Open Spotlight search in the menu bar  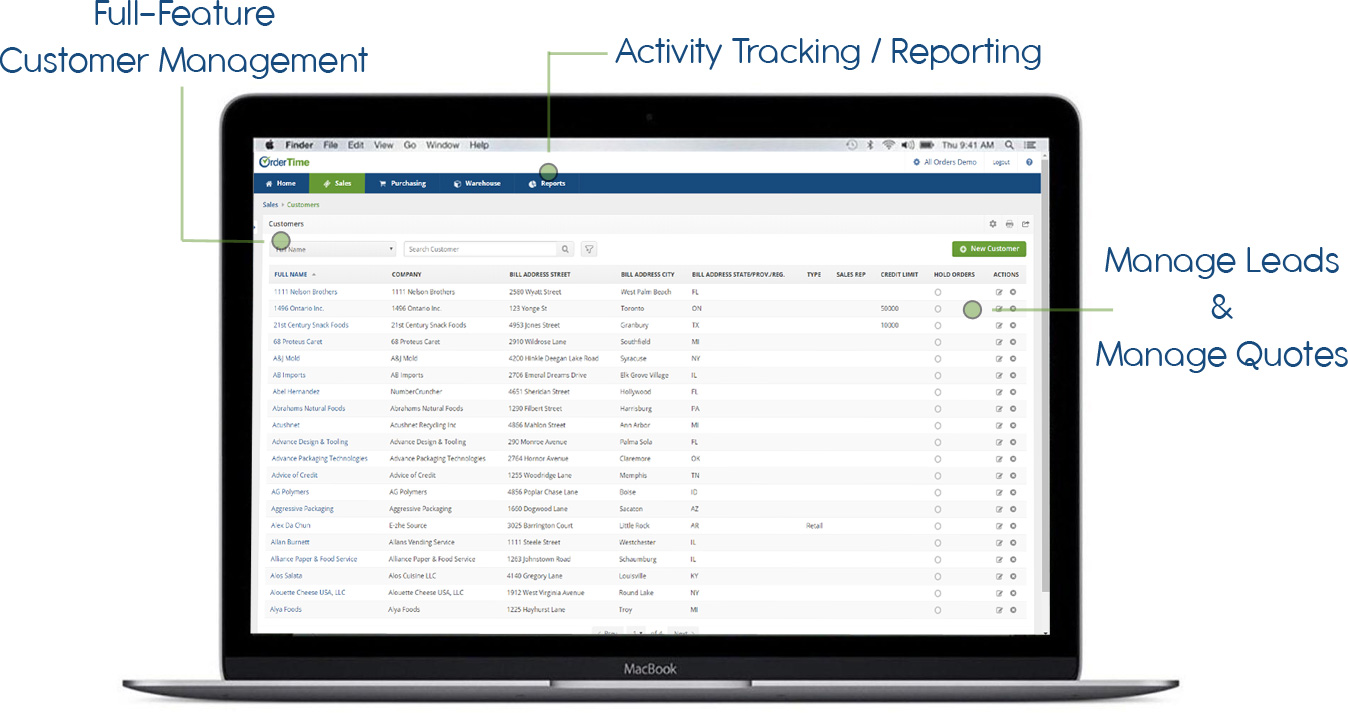point(1009,145)
